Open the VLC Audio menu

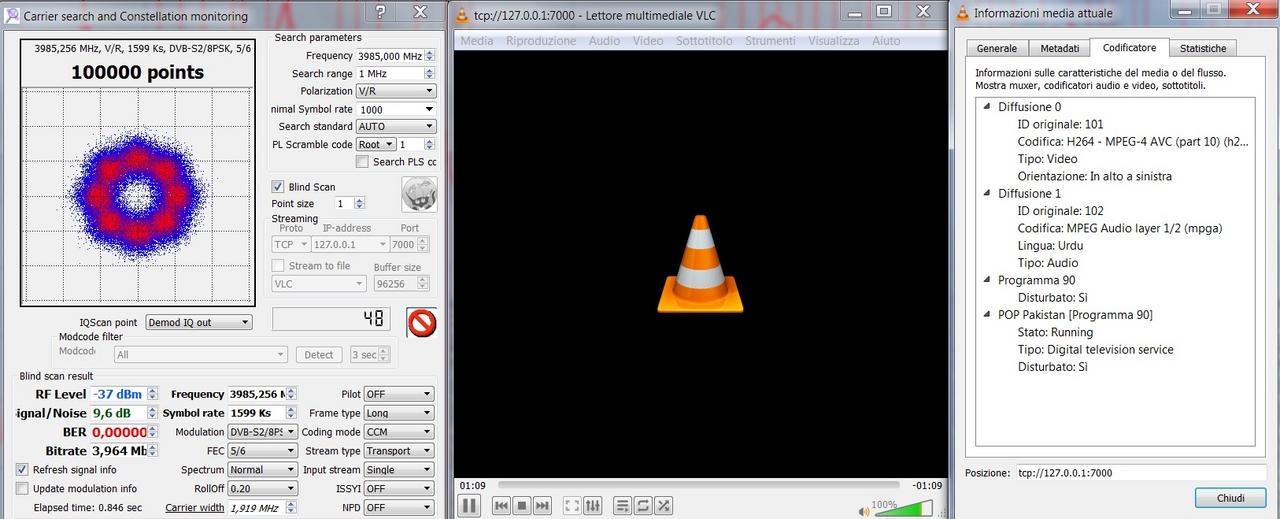click(x=604, y=41)
